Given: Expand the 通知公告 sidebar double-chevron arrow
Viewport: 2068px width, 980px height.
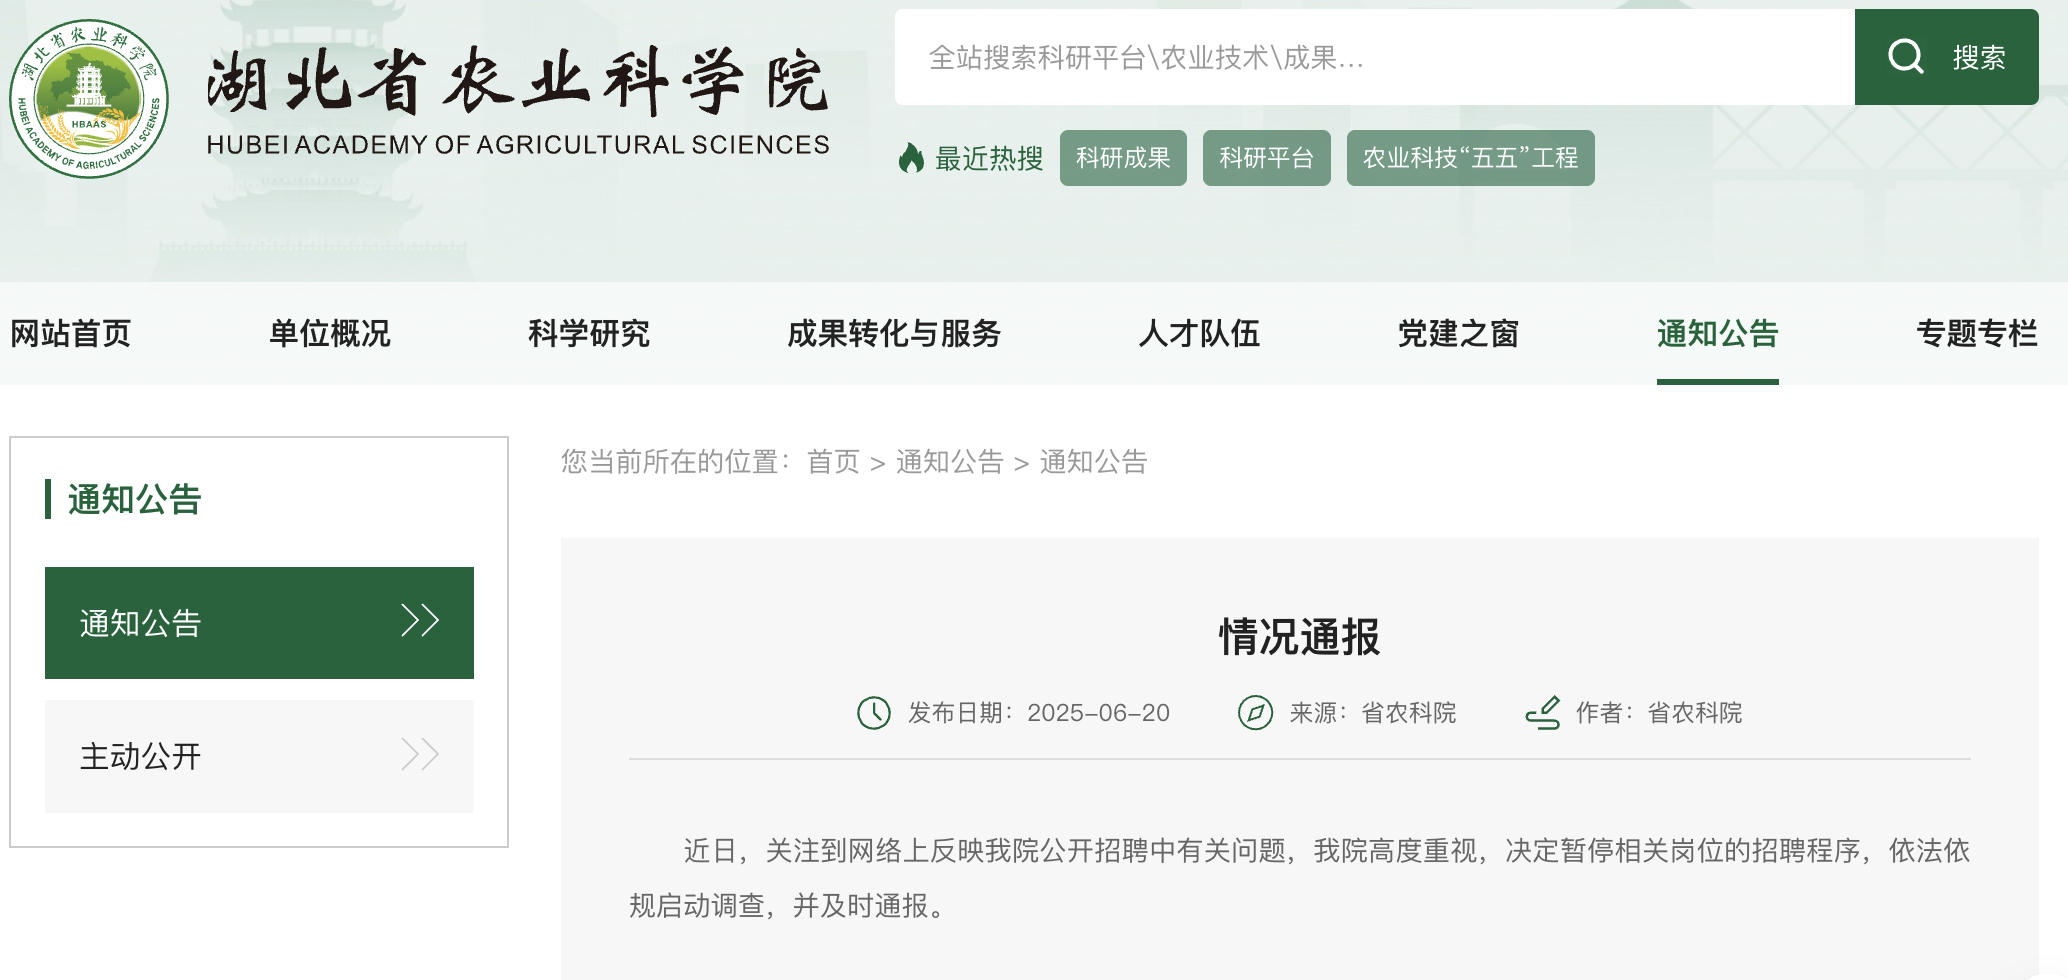Looking at the screenshot, I should (420, 621).
